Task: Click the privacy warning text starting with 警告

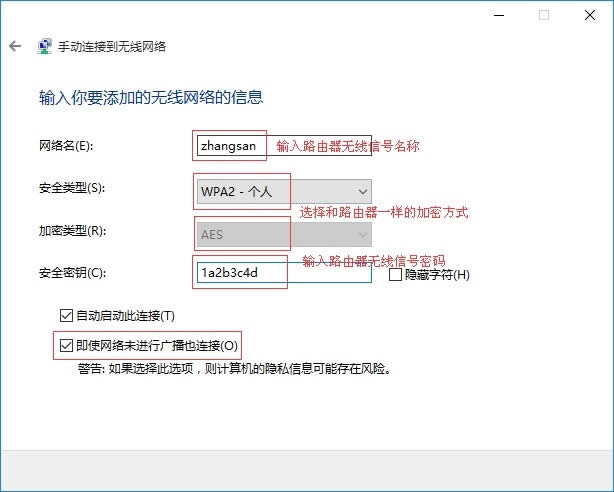Action: [233, 368]
